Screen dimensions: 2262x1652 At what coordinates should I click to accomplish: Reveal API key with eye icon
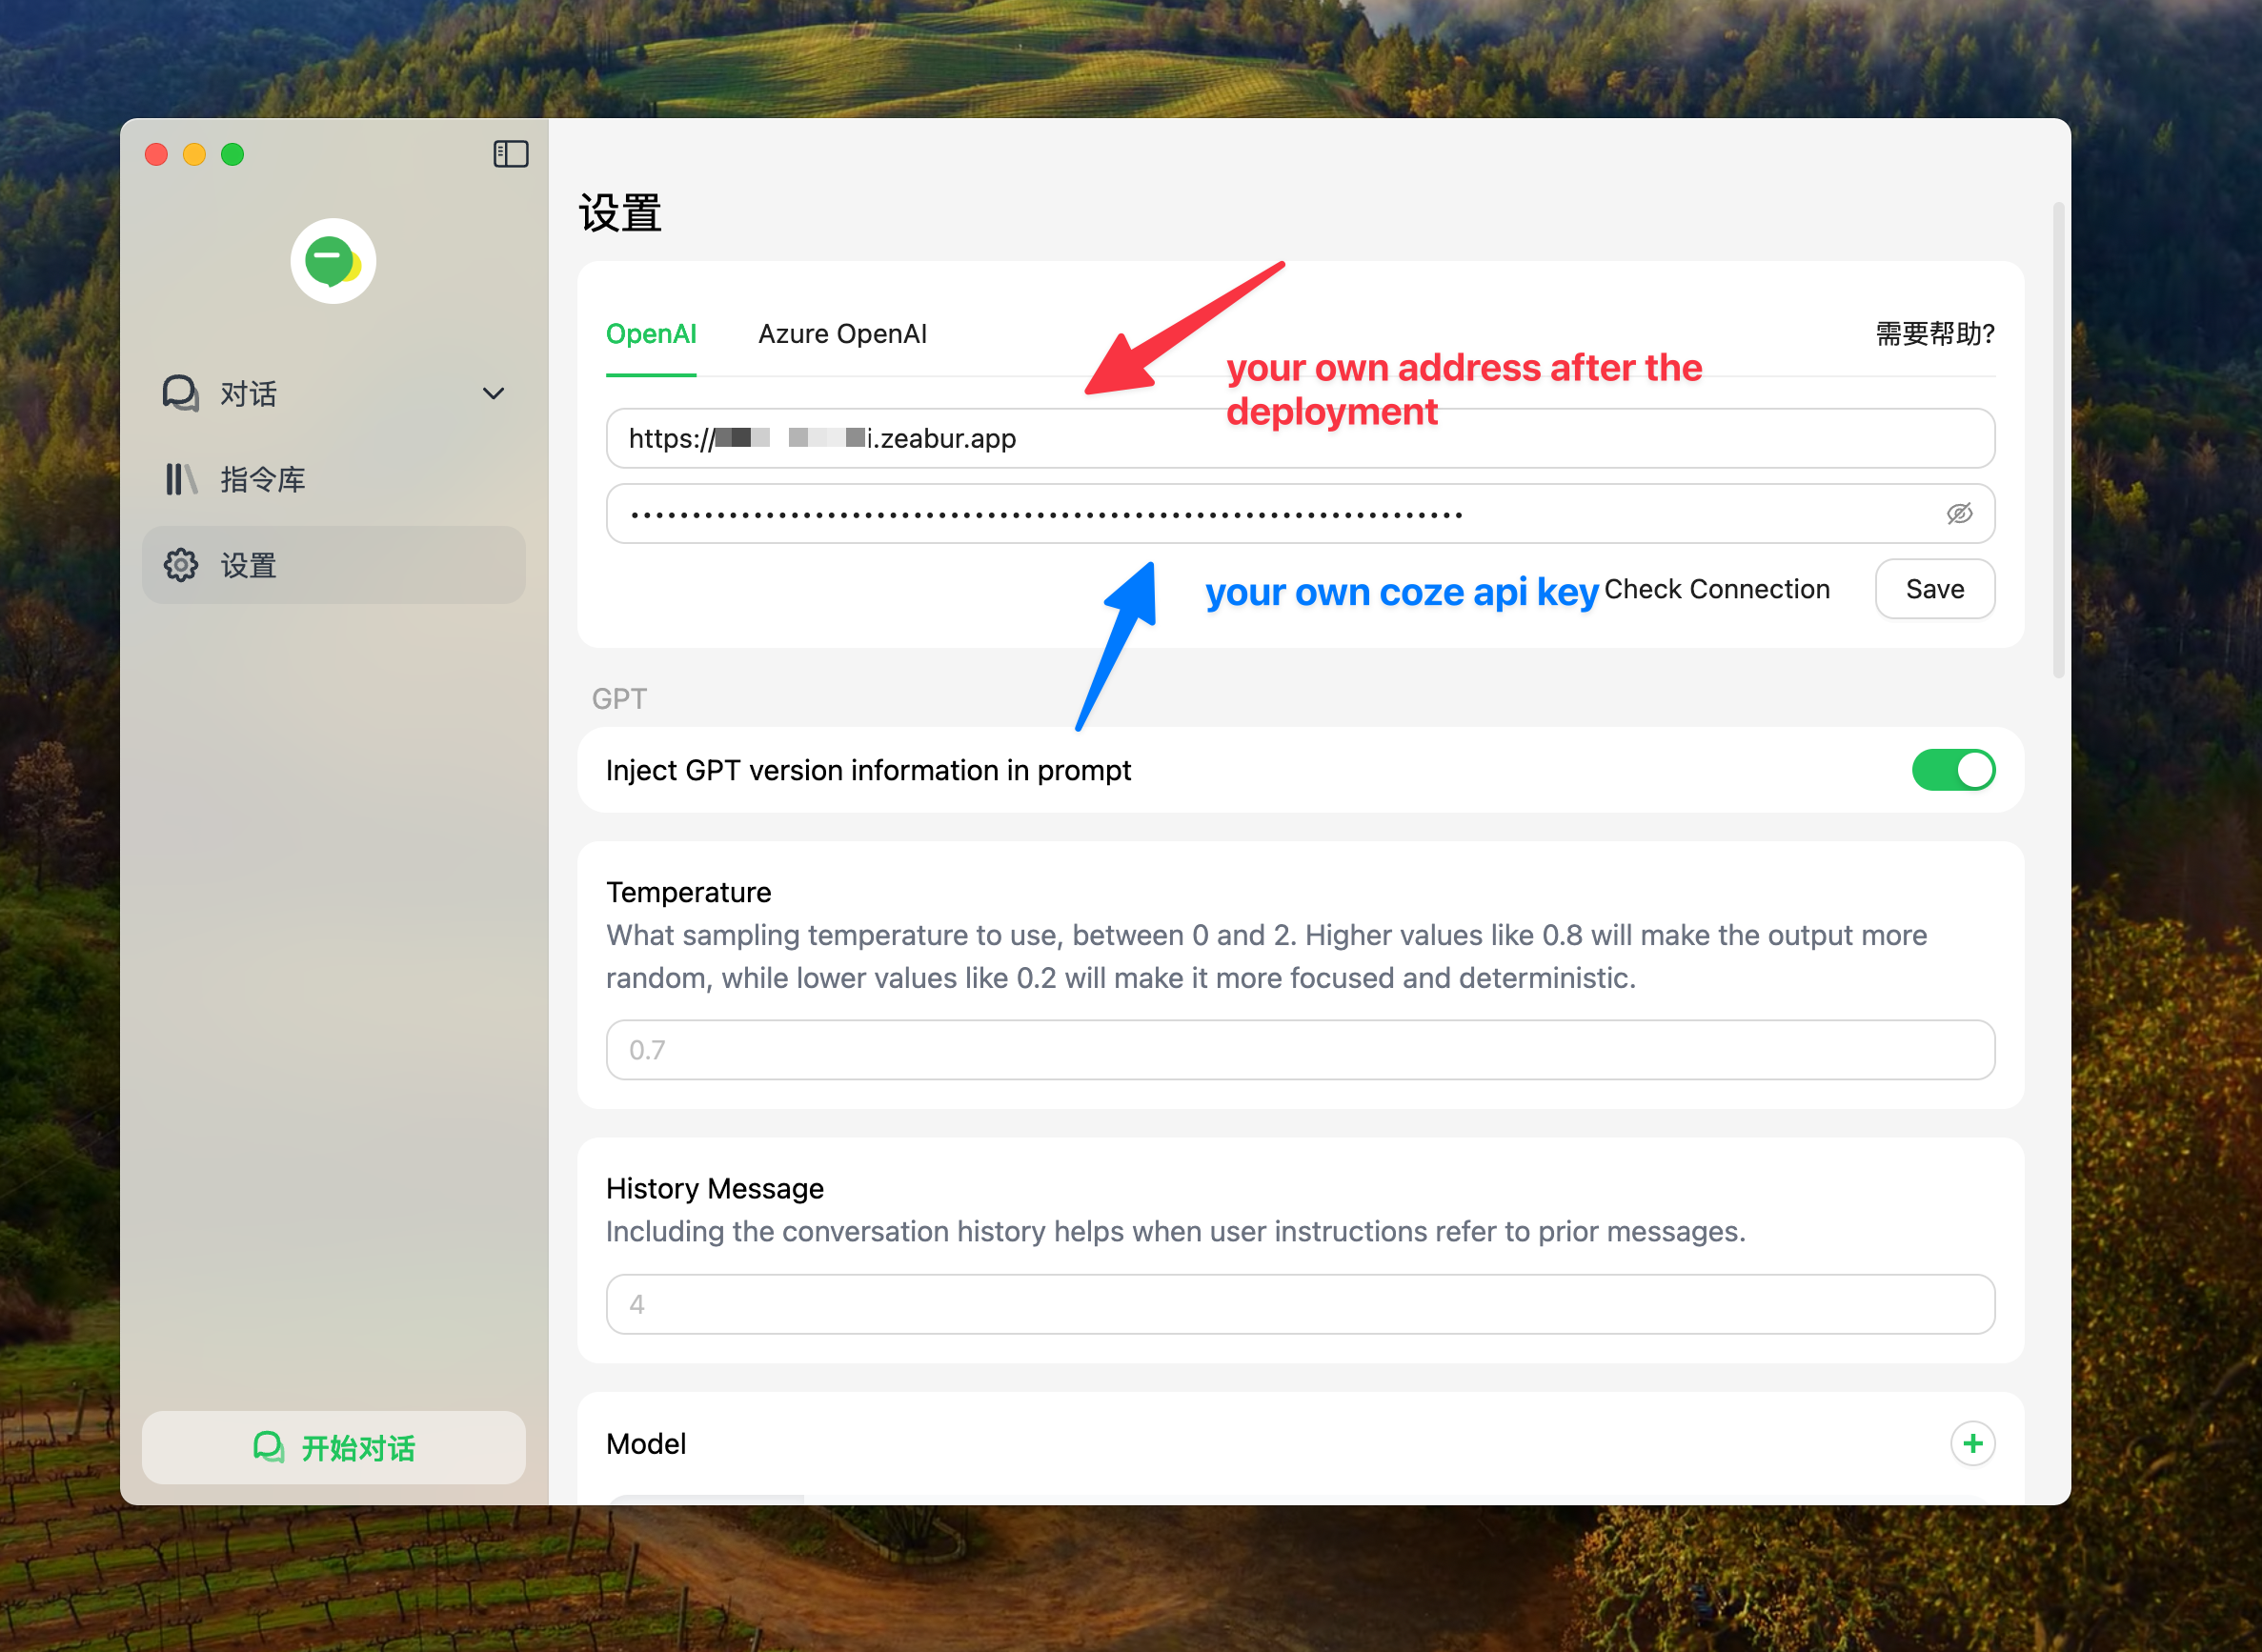(1958, 514)
